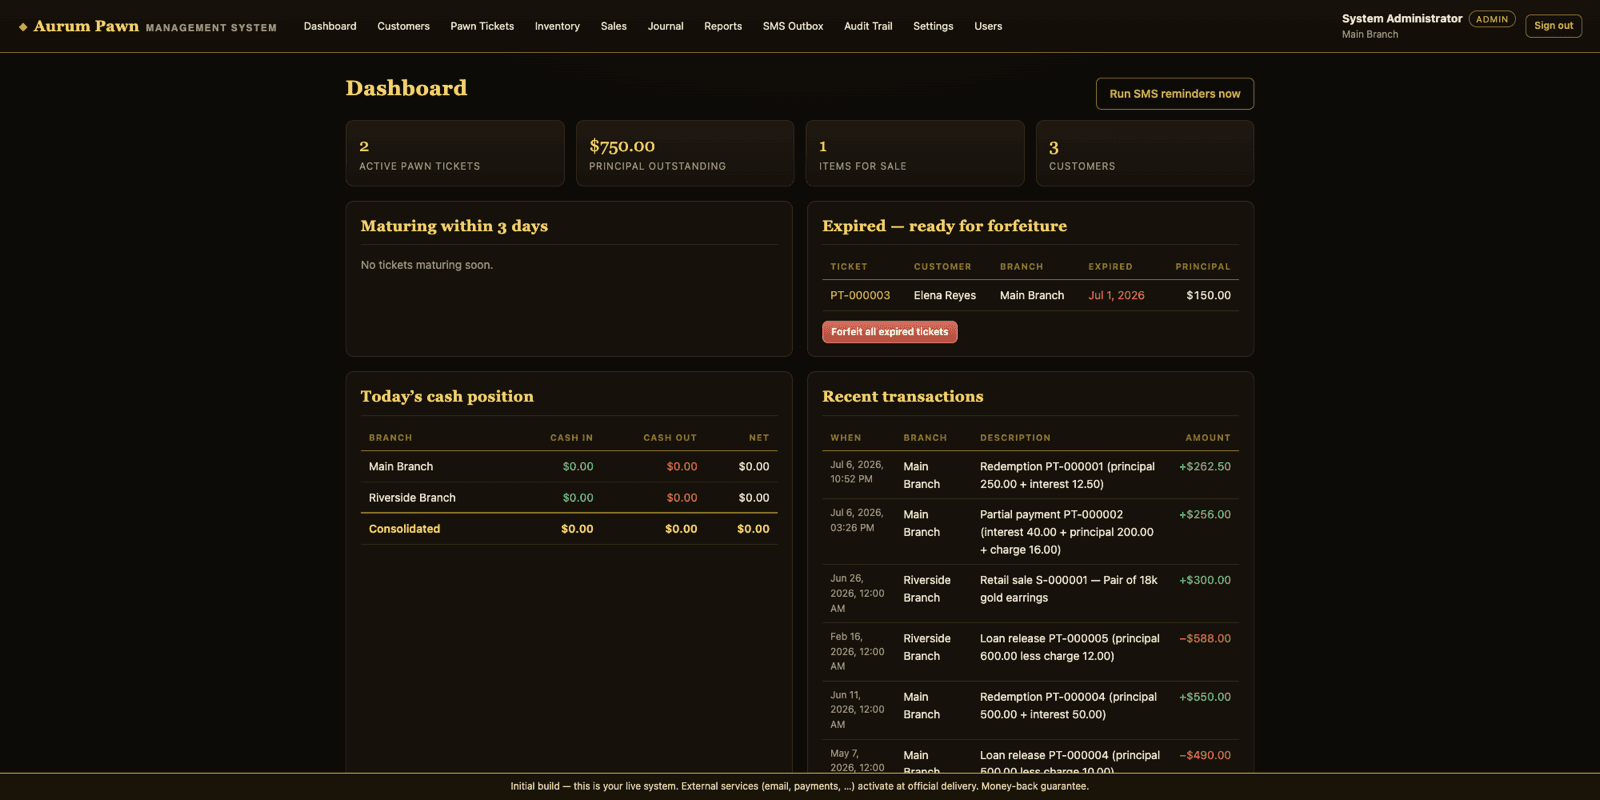Click the −$588.00 transaction amount
1600x800 pixels.
(1205, 639)
